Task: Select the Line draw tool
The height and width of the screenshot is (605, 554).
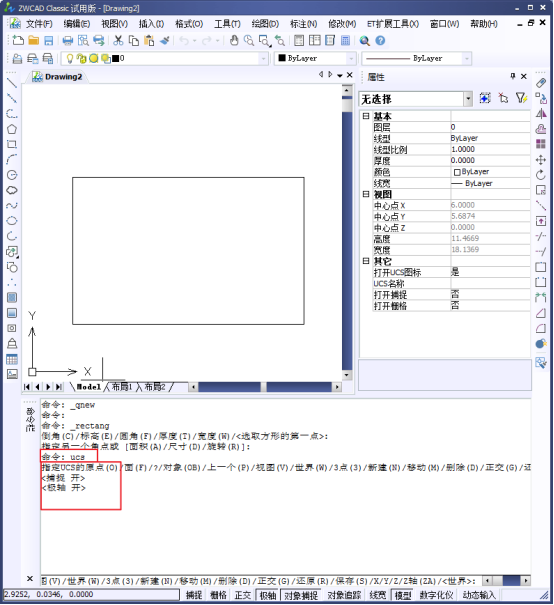Action: 12,83
